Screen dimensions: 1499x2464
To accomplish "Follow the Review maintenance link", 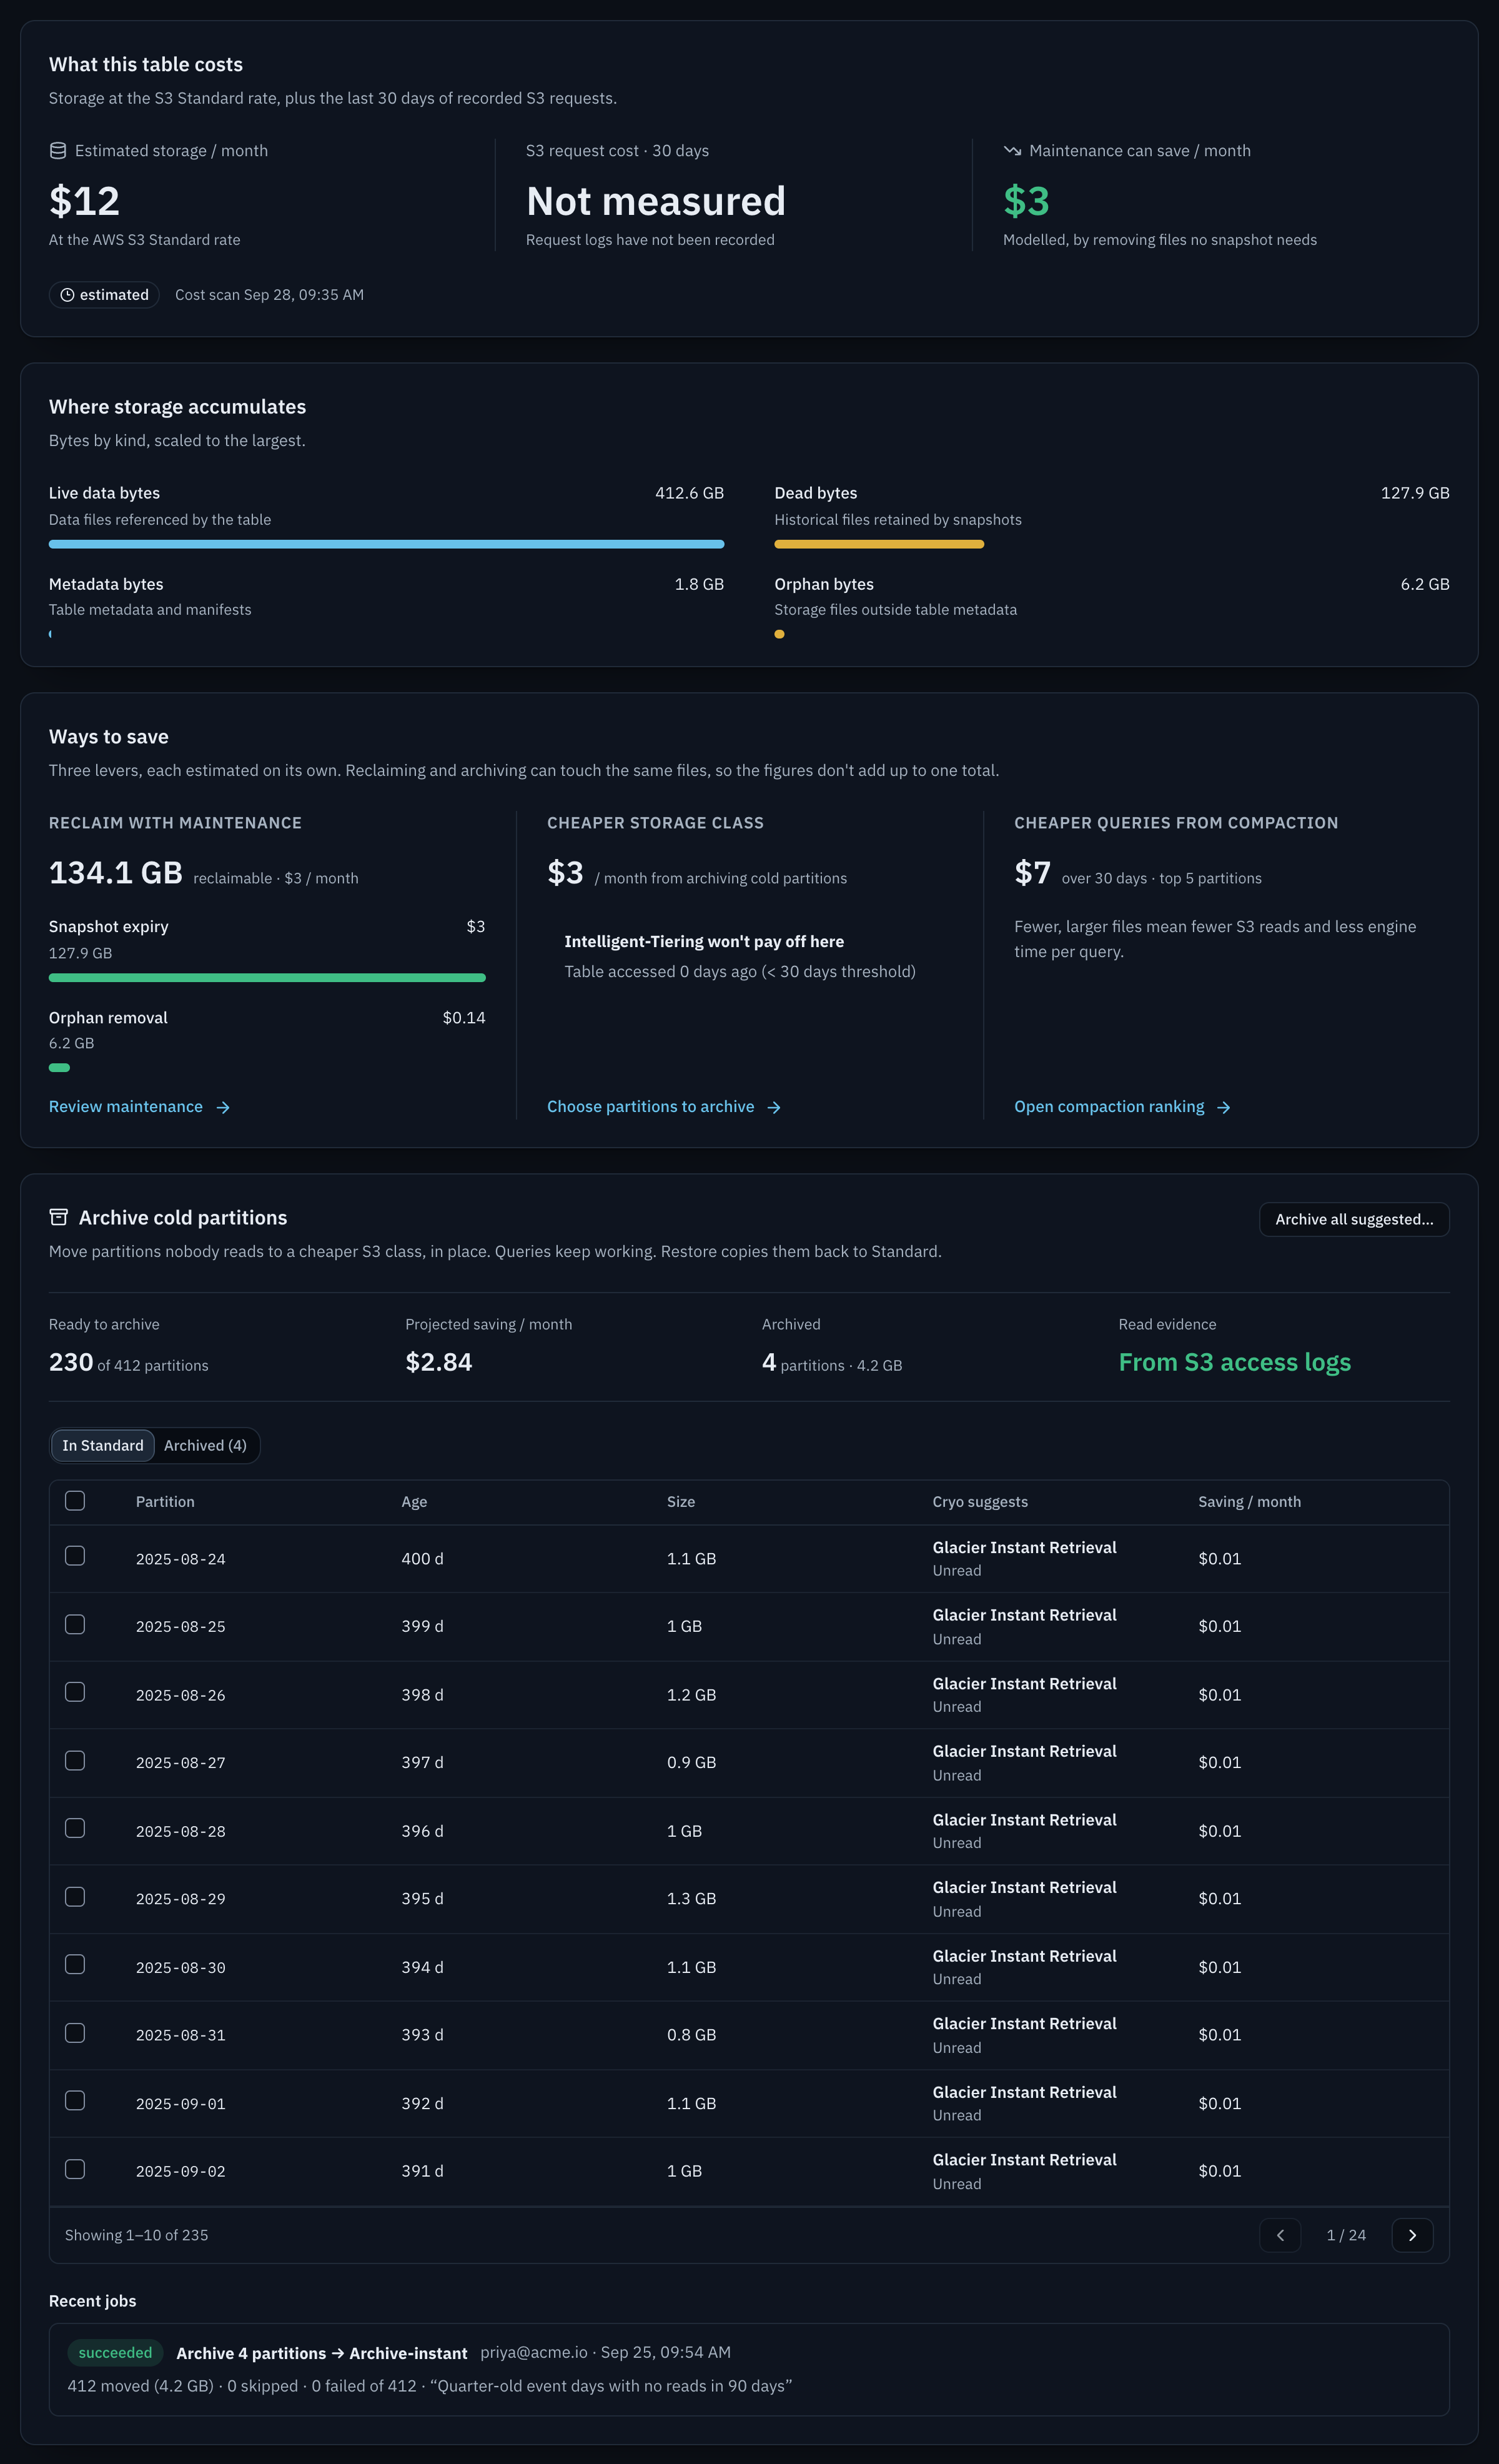I will pyautogui.click(x=140, y=1107).
